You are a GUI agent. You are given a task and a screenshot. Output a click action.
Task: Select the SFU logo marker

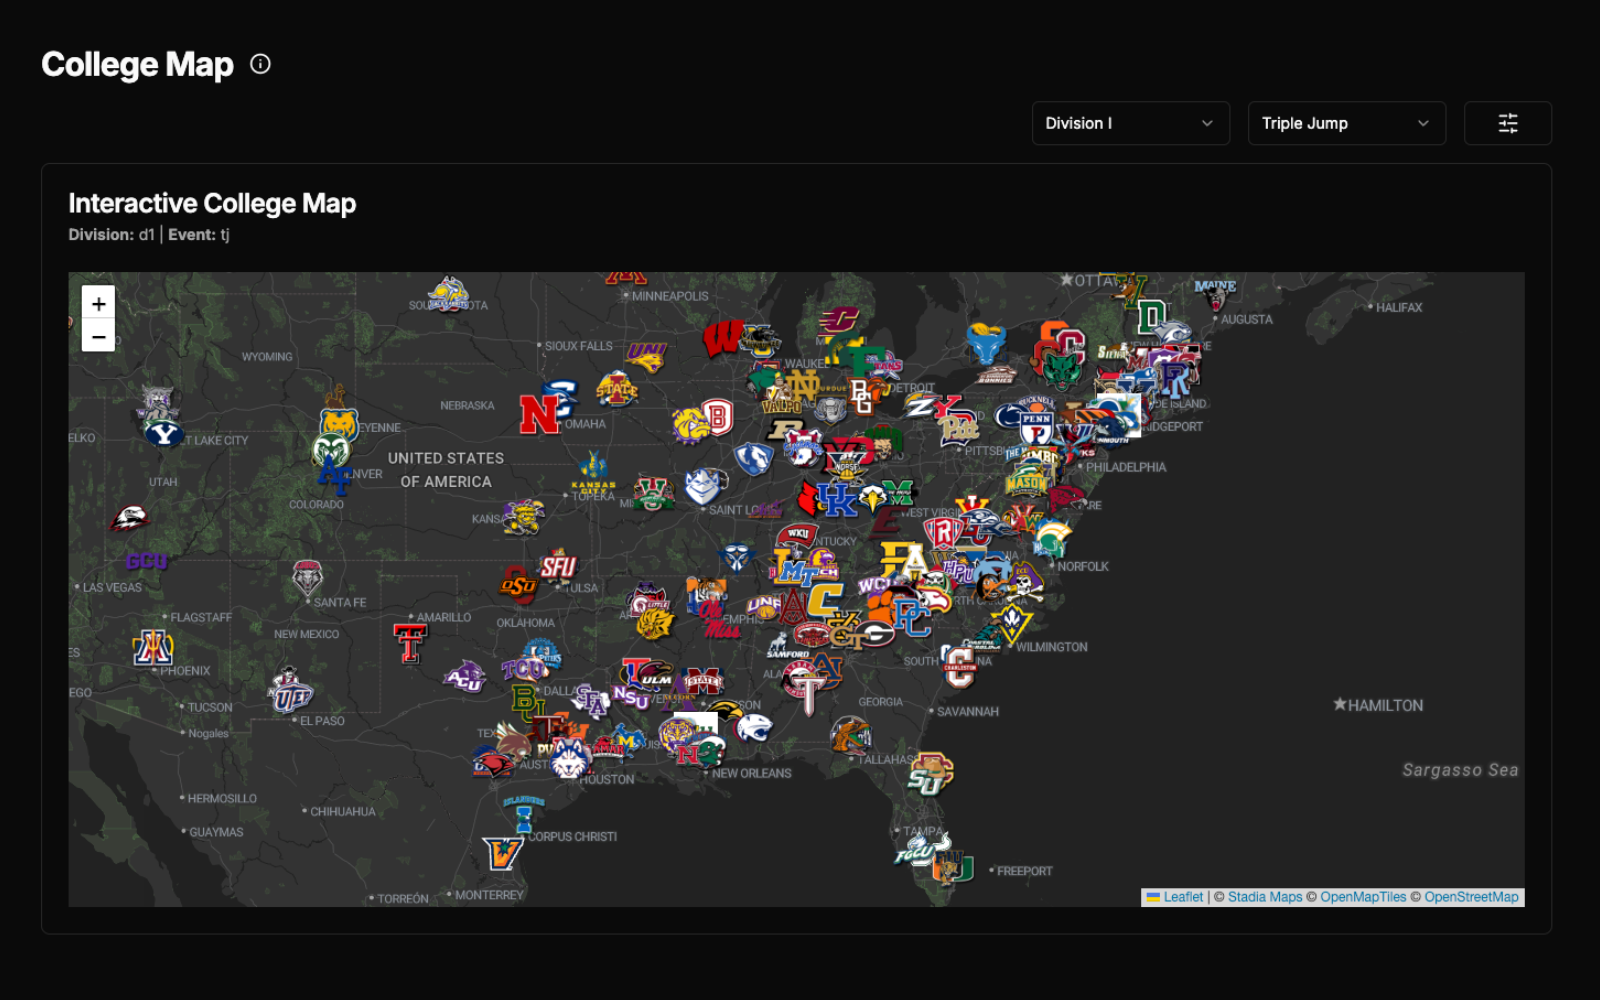(x=558, y=567)
